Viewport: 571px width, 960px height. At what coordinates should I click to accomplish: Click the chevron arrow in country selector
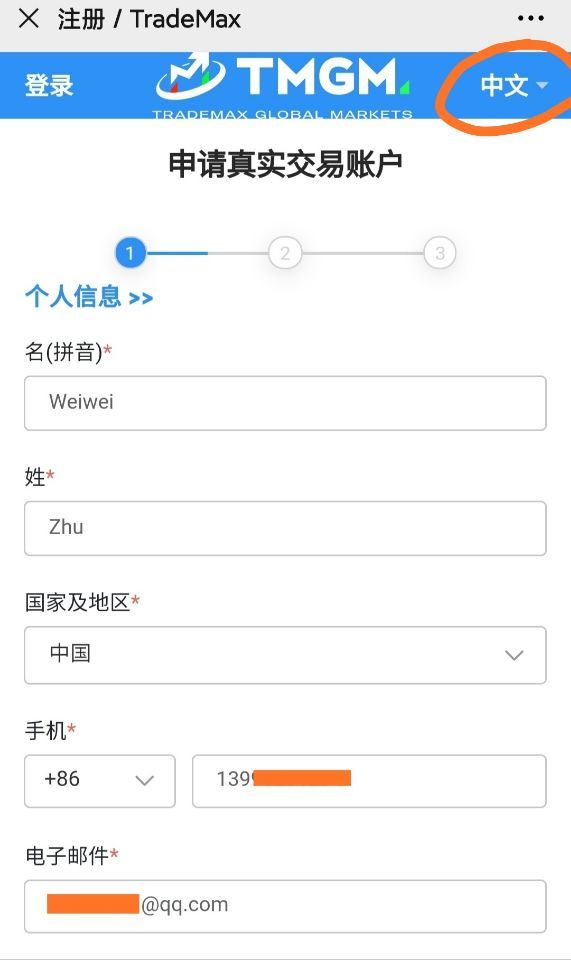[514, 655]
